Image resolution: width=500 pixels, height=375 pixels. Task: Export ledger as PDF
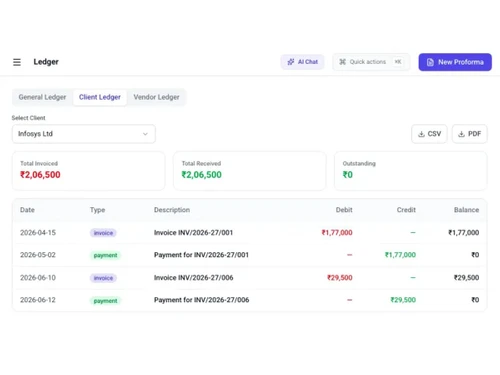tap(469, 134)
